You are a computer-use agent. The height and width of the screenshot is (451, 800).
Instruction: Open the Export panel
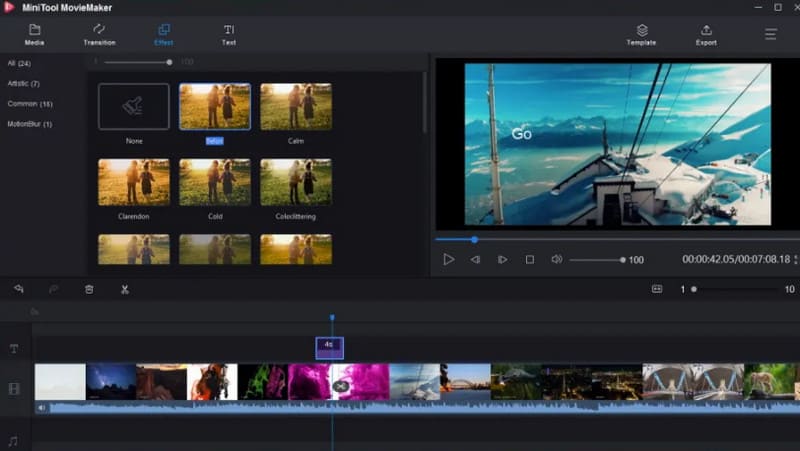click(706, 35)
